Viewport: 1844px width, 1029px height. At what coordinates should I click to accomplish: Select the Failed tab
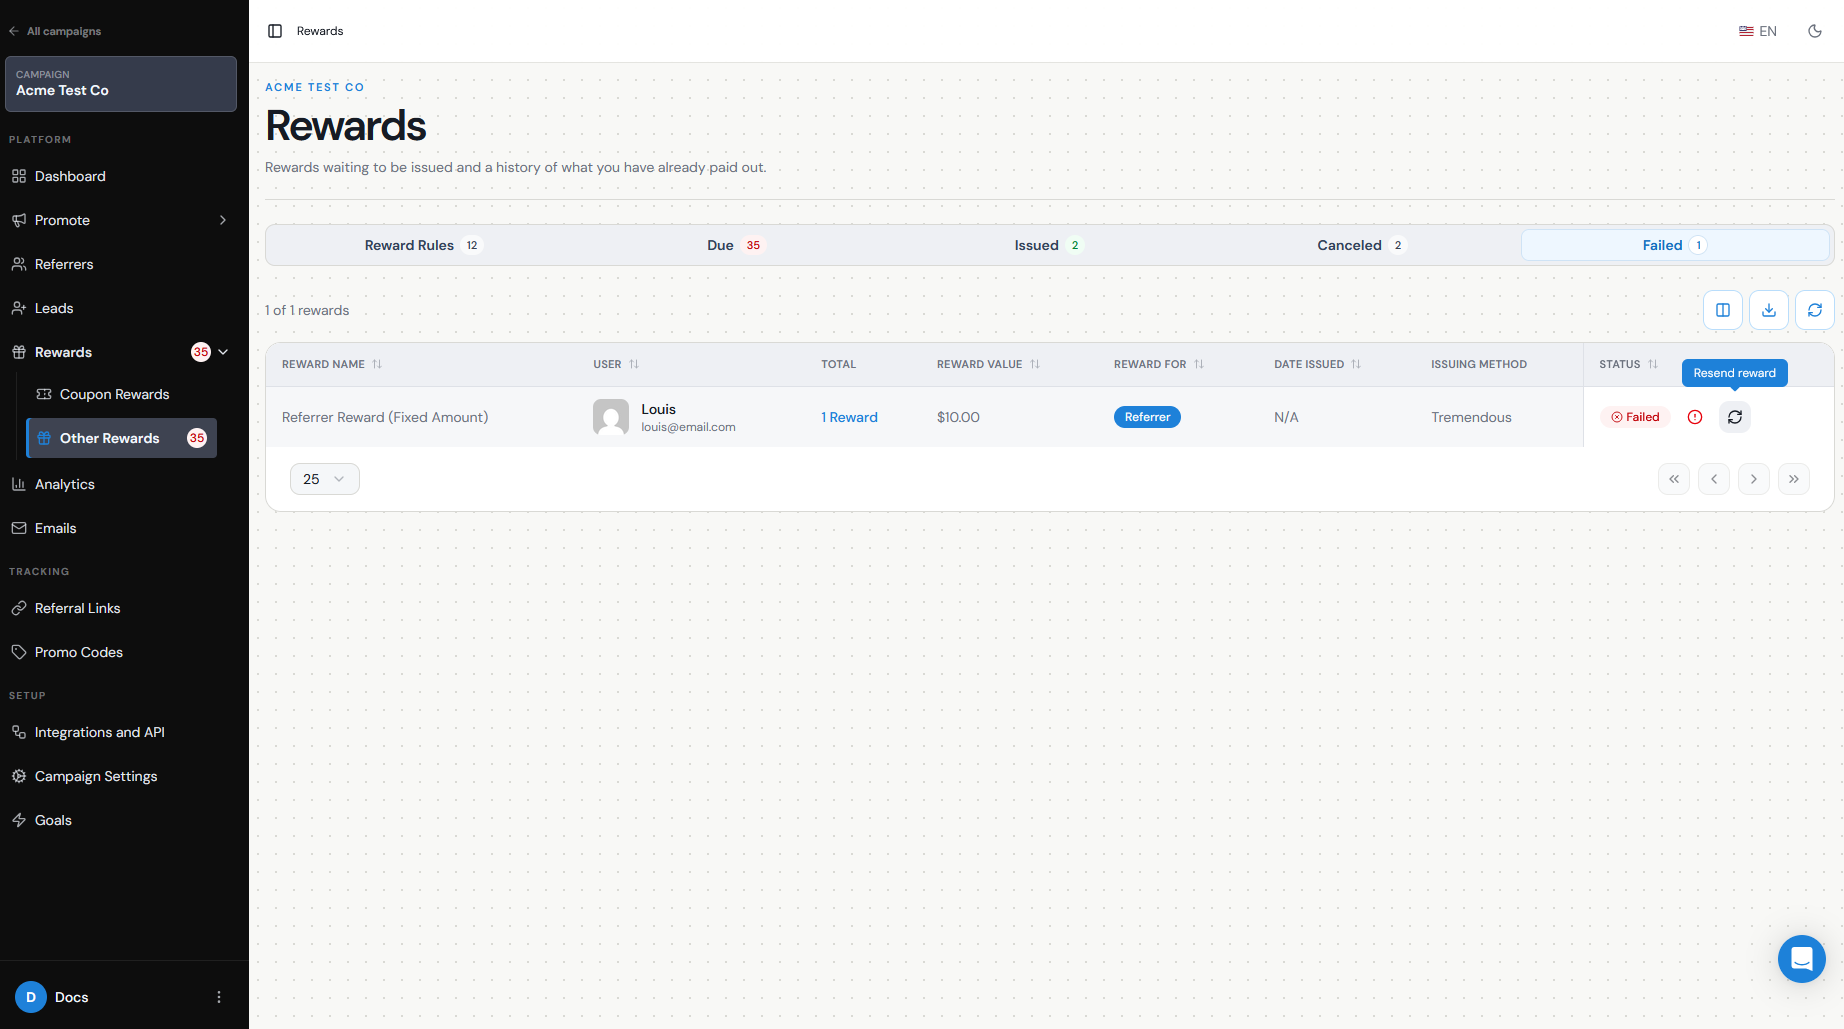pyautogui.click(x=1675, y=245)
